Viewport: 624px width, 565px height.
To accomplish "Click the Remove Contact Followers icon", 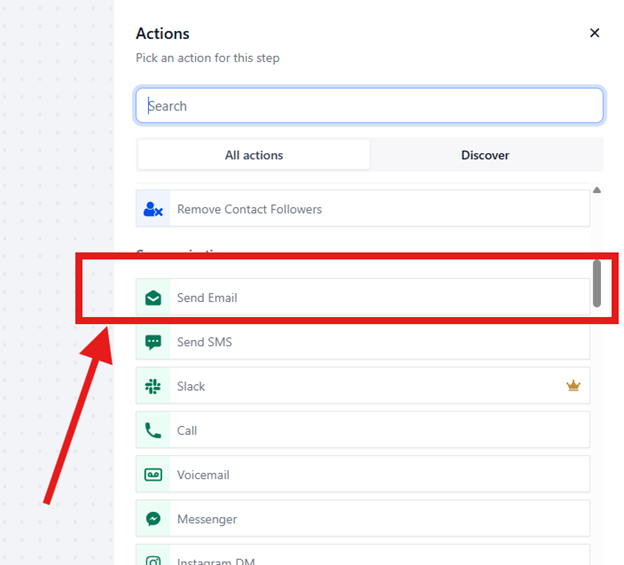I will coord(153,209).
